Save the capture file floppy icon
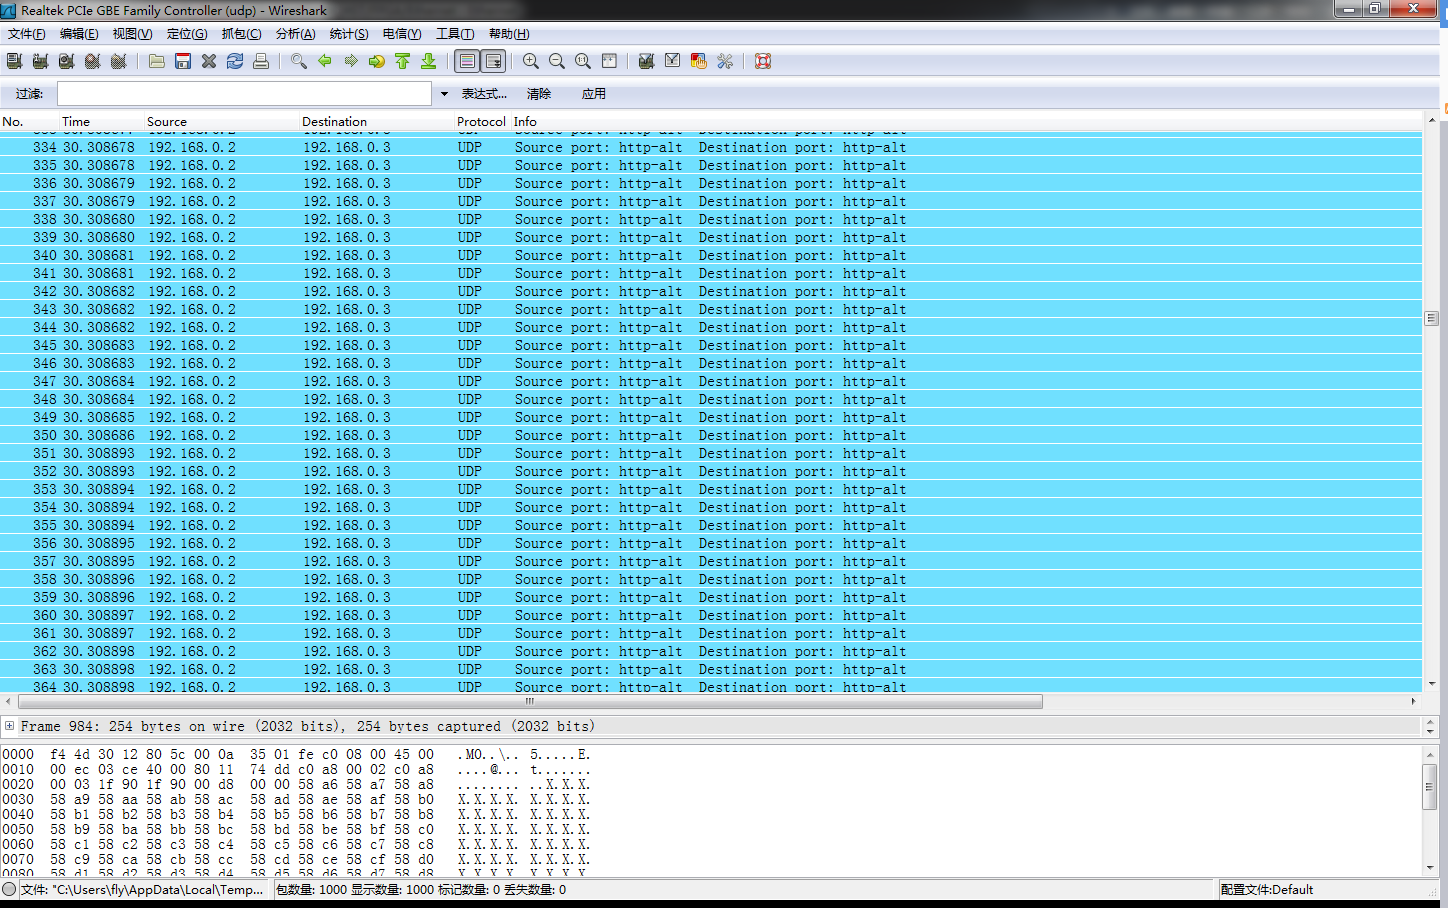Screen dimensions: 1448x908 pyautogui.click(x=183, y=61)
